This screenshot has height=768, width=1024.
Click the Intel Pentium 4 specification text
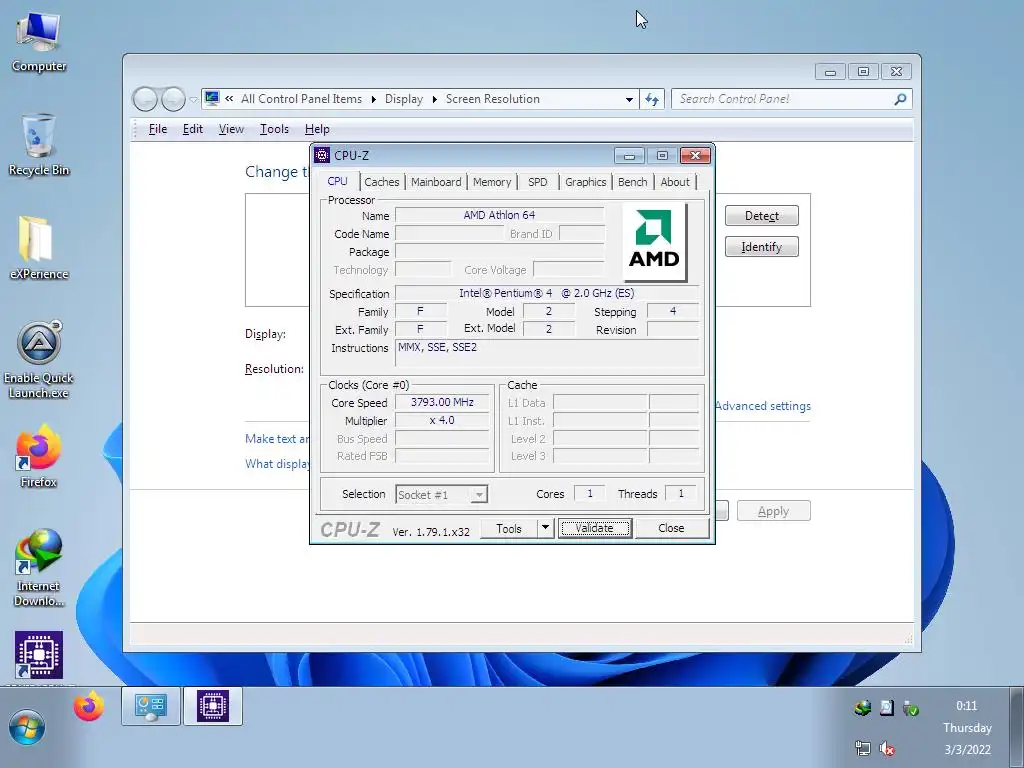click(x=547, y=293)
